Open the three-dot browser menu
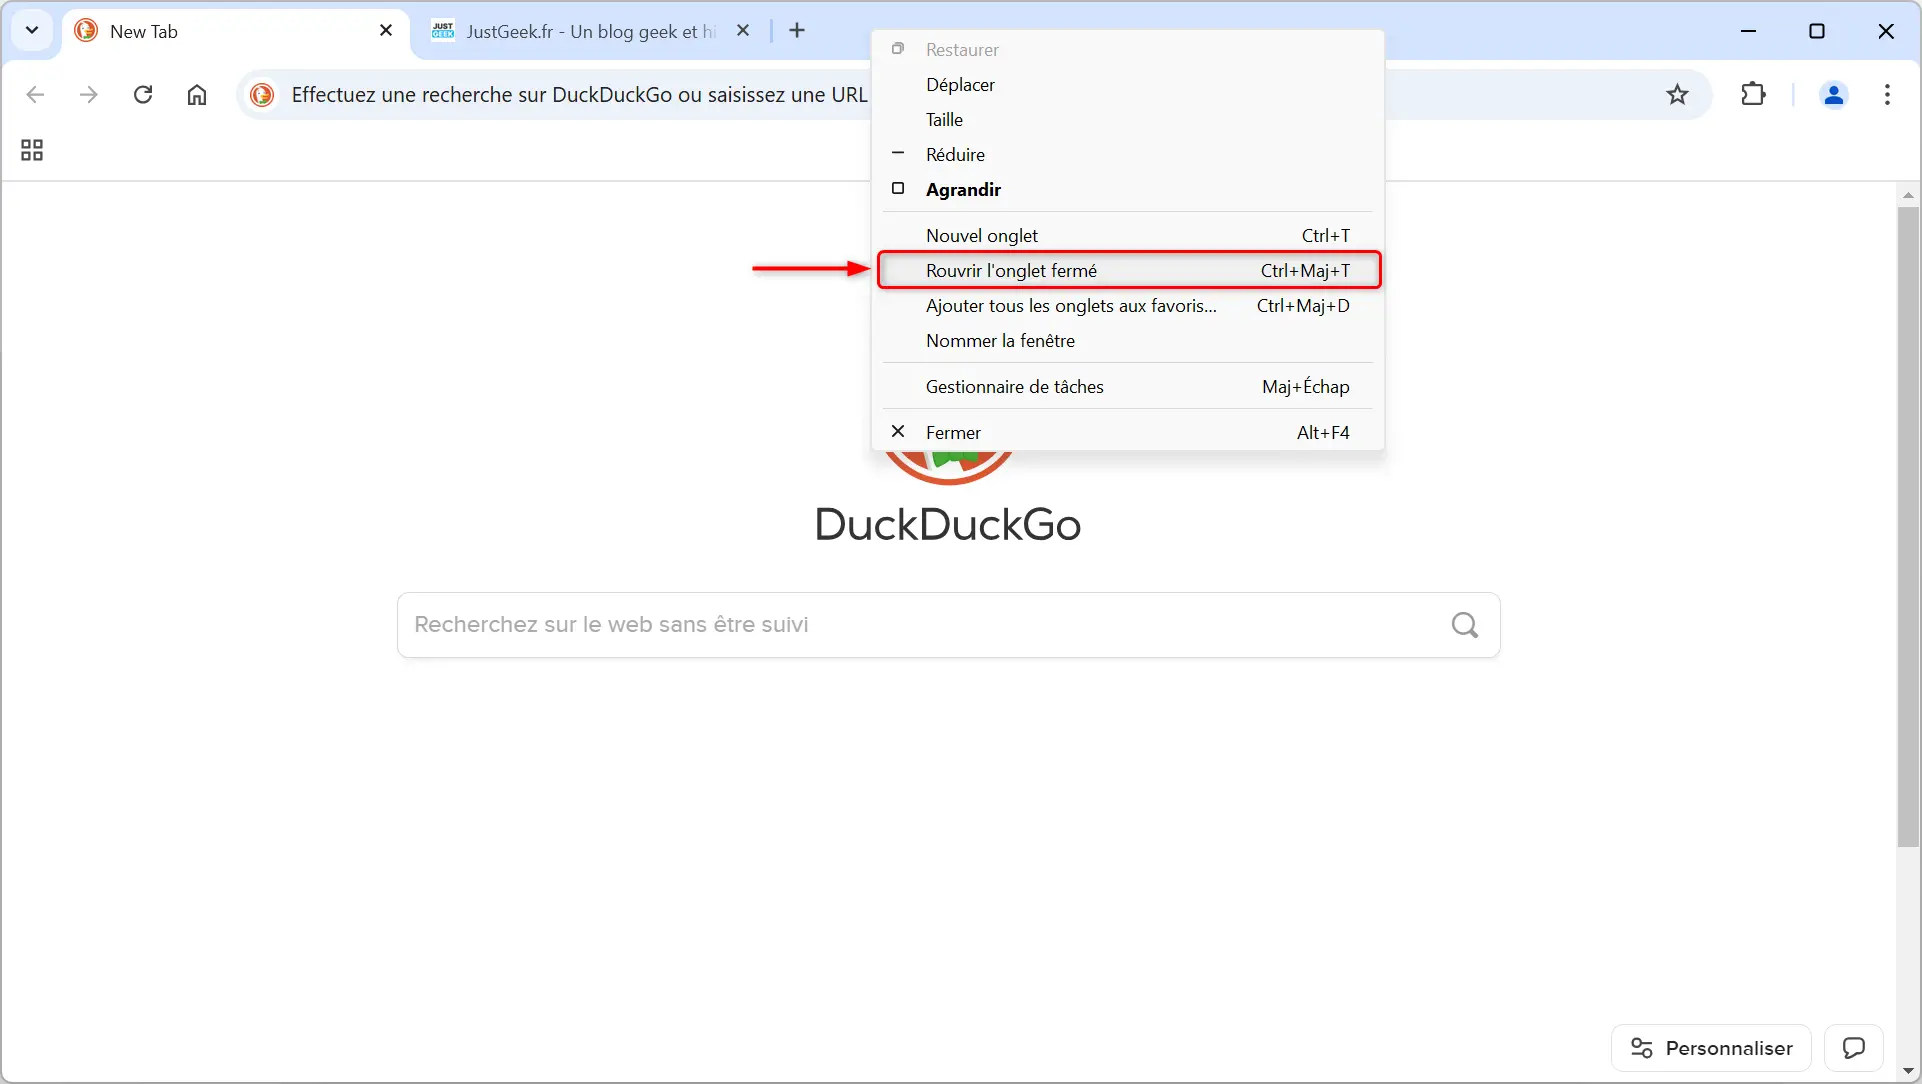This screenshot has width=1922, height=1084. [x=1887, y=95]
